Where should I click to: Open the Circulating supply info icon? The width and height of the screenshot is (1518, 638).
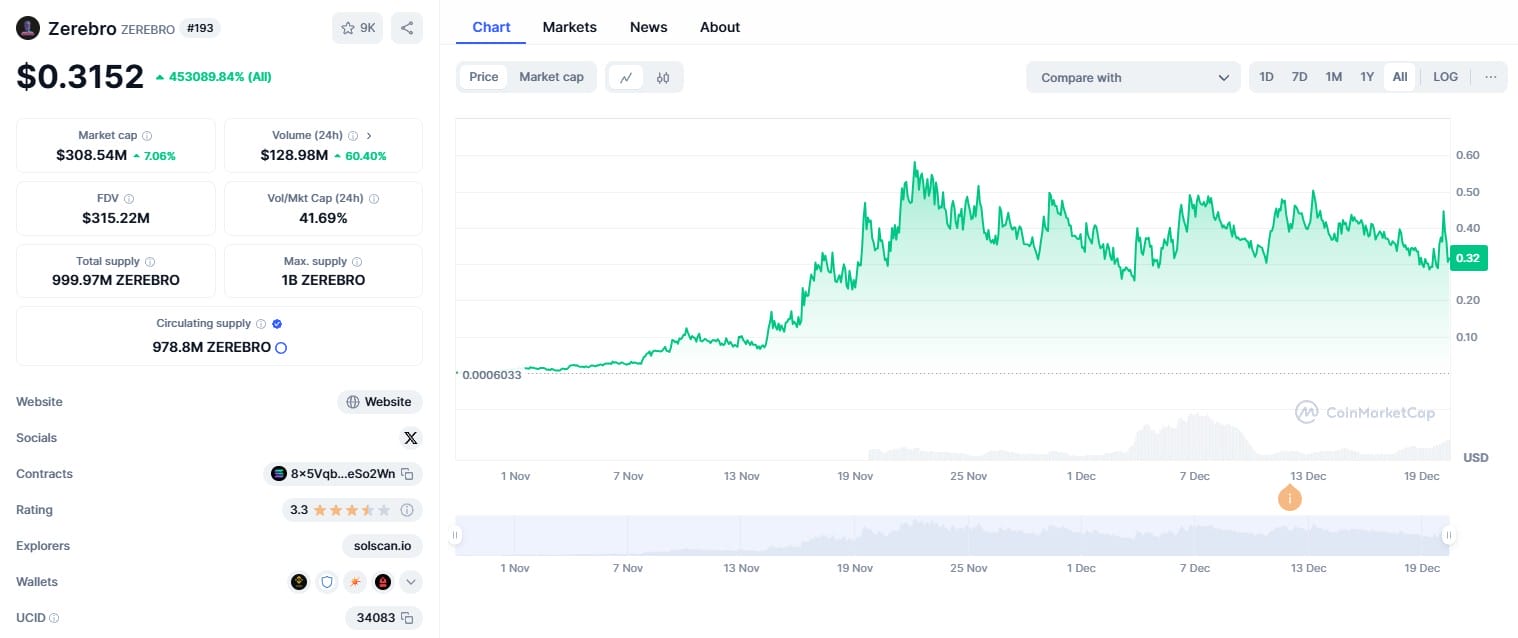(x=261, y=324)
